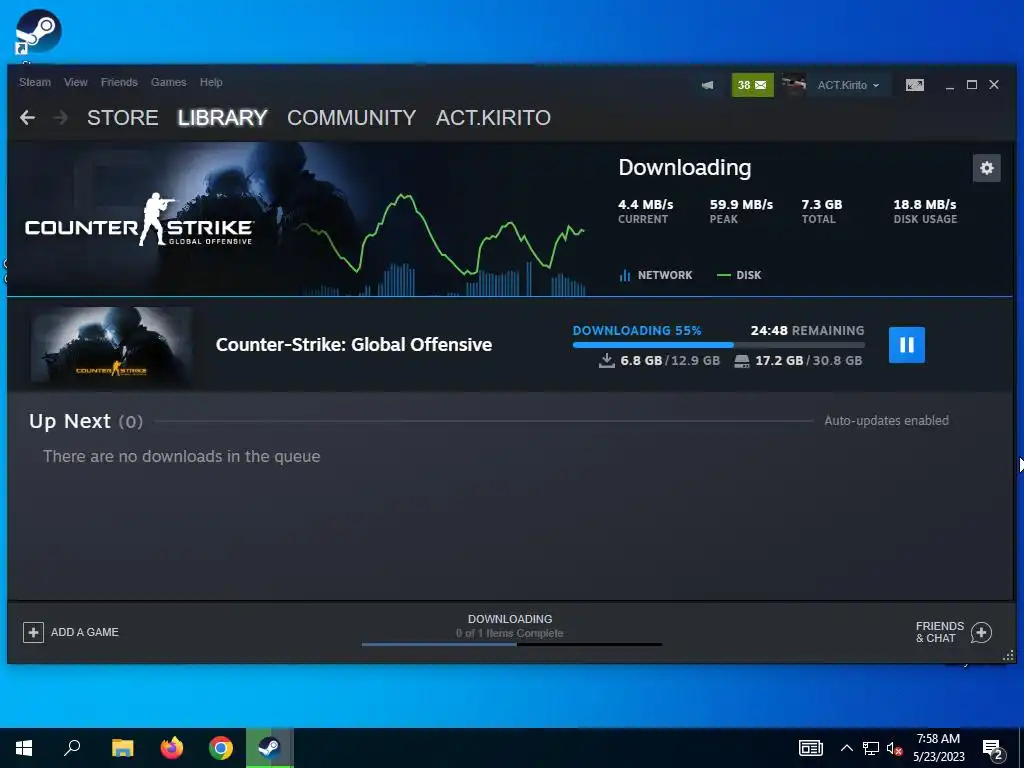Viewport: 1024px width, 768px height.
Task: Minimize the Steam window
Action: click(950, 86)
